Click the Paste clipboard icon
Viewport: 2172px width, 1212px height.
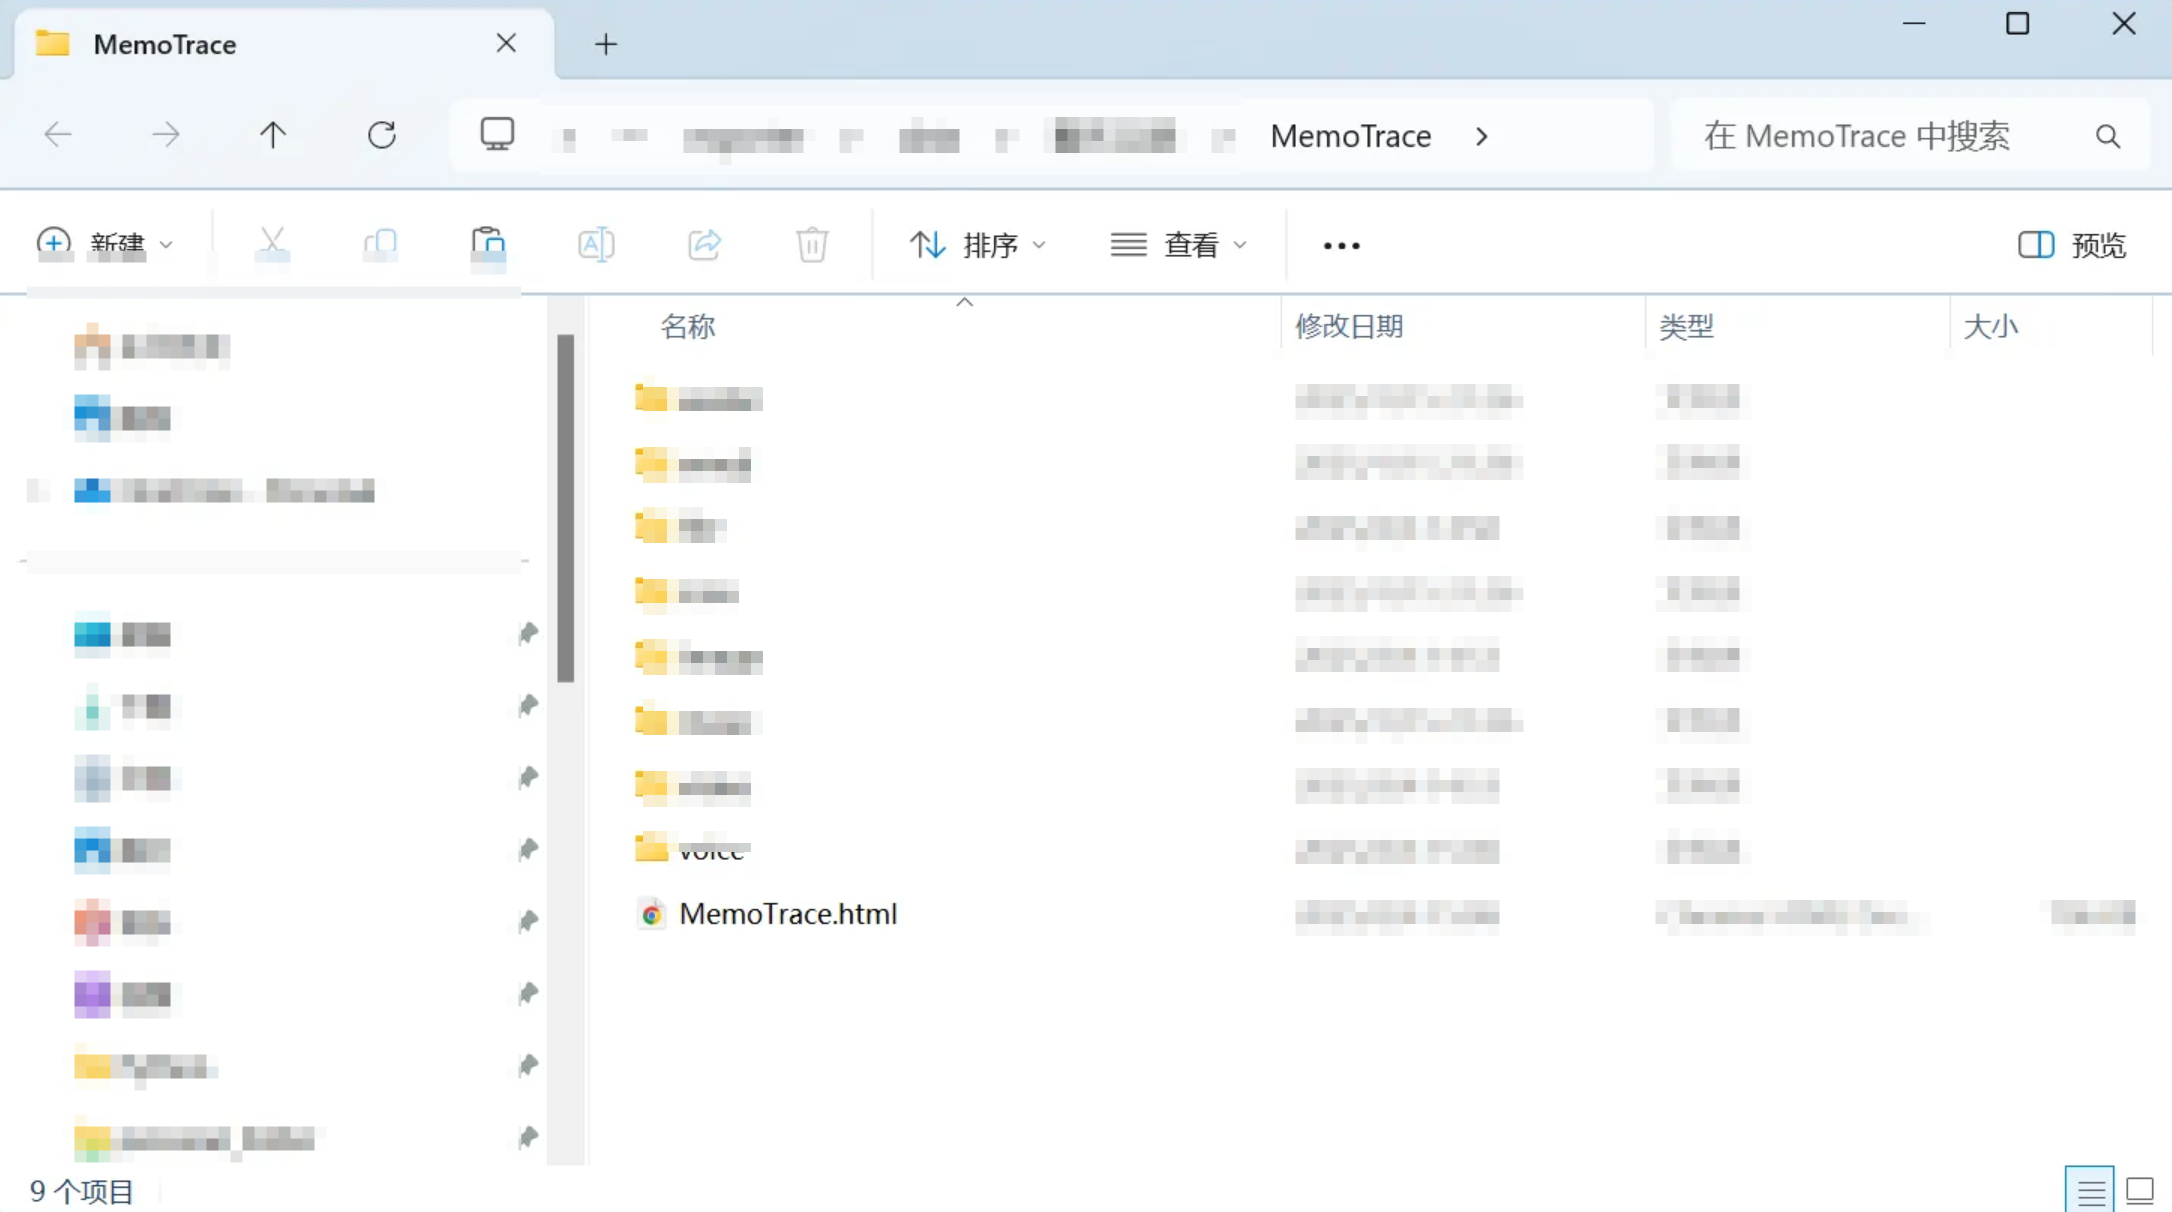click(x=488, y=244)
